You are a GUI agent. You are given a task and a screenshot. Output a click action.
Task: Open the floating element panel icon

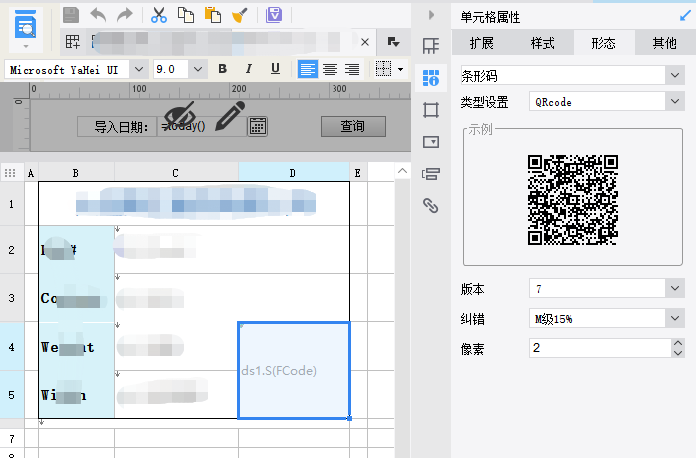coord(431,110)
